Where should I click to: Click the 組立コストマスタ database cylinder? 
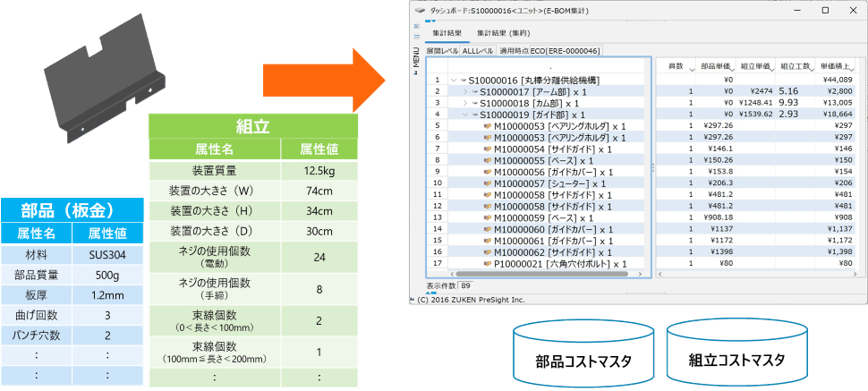(x=736, y=353)
